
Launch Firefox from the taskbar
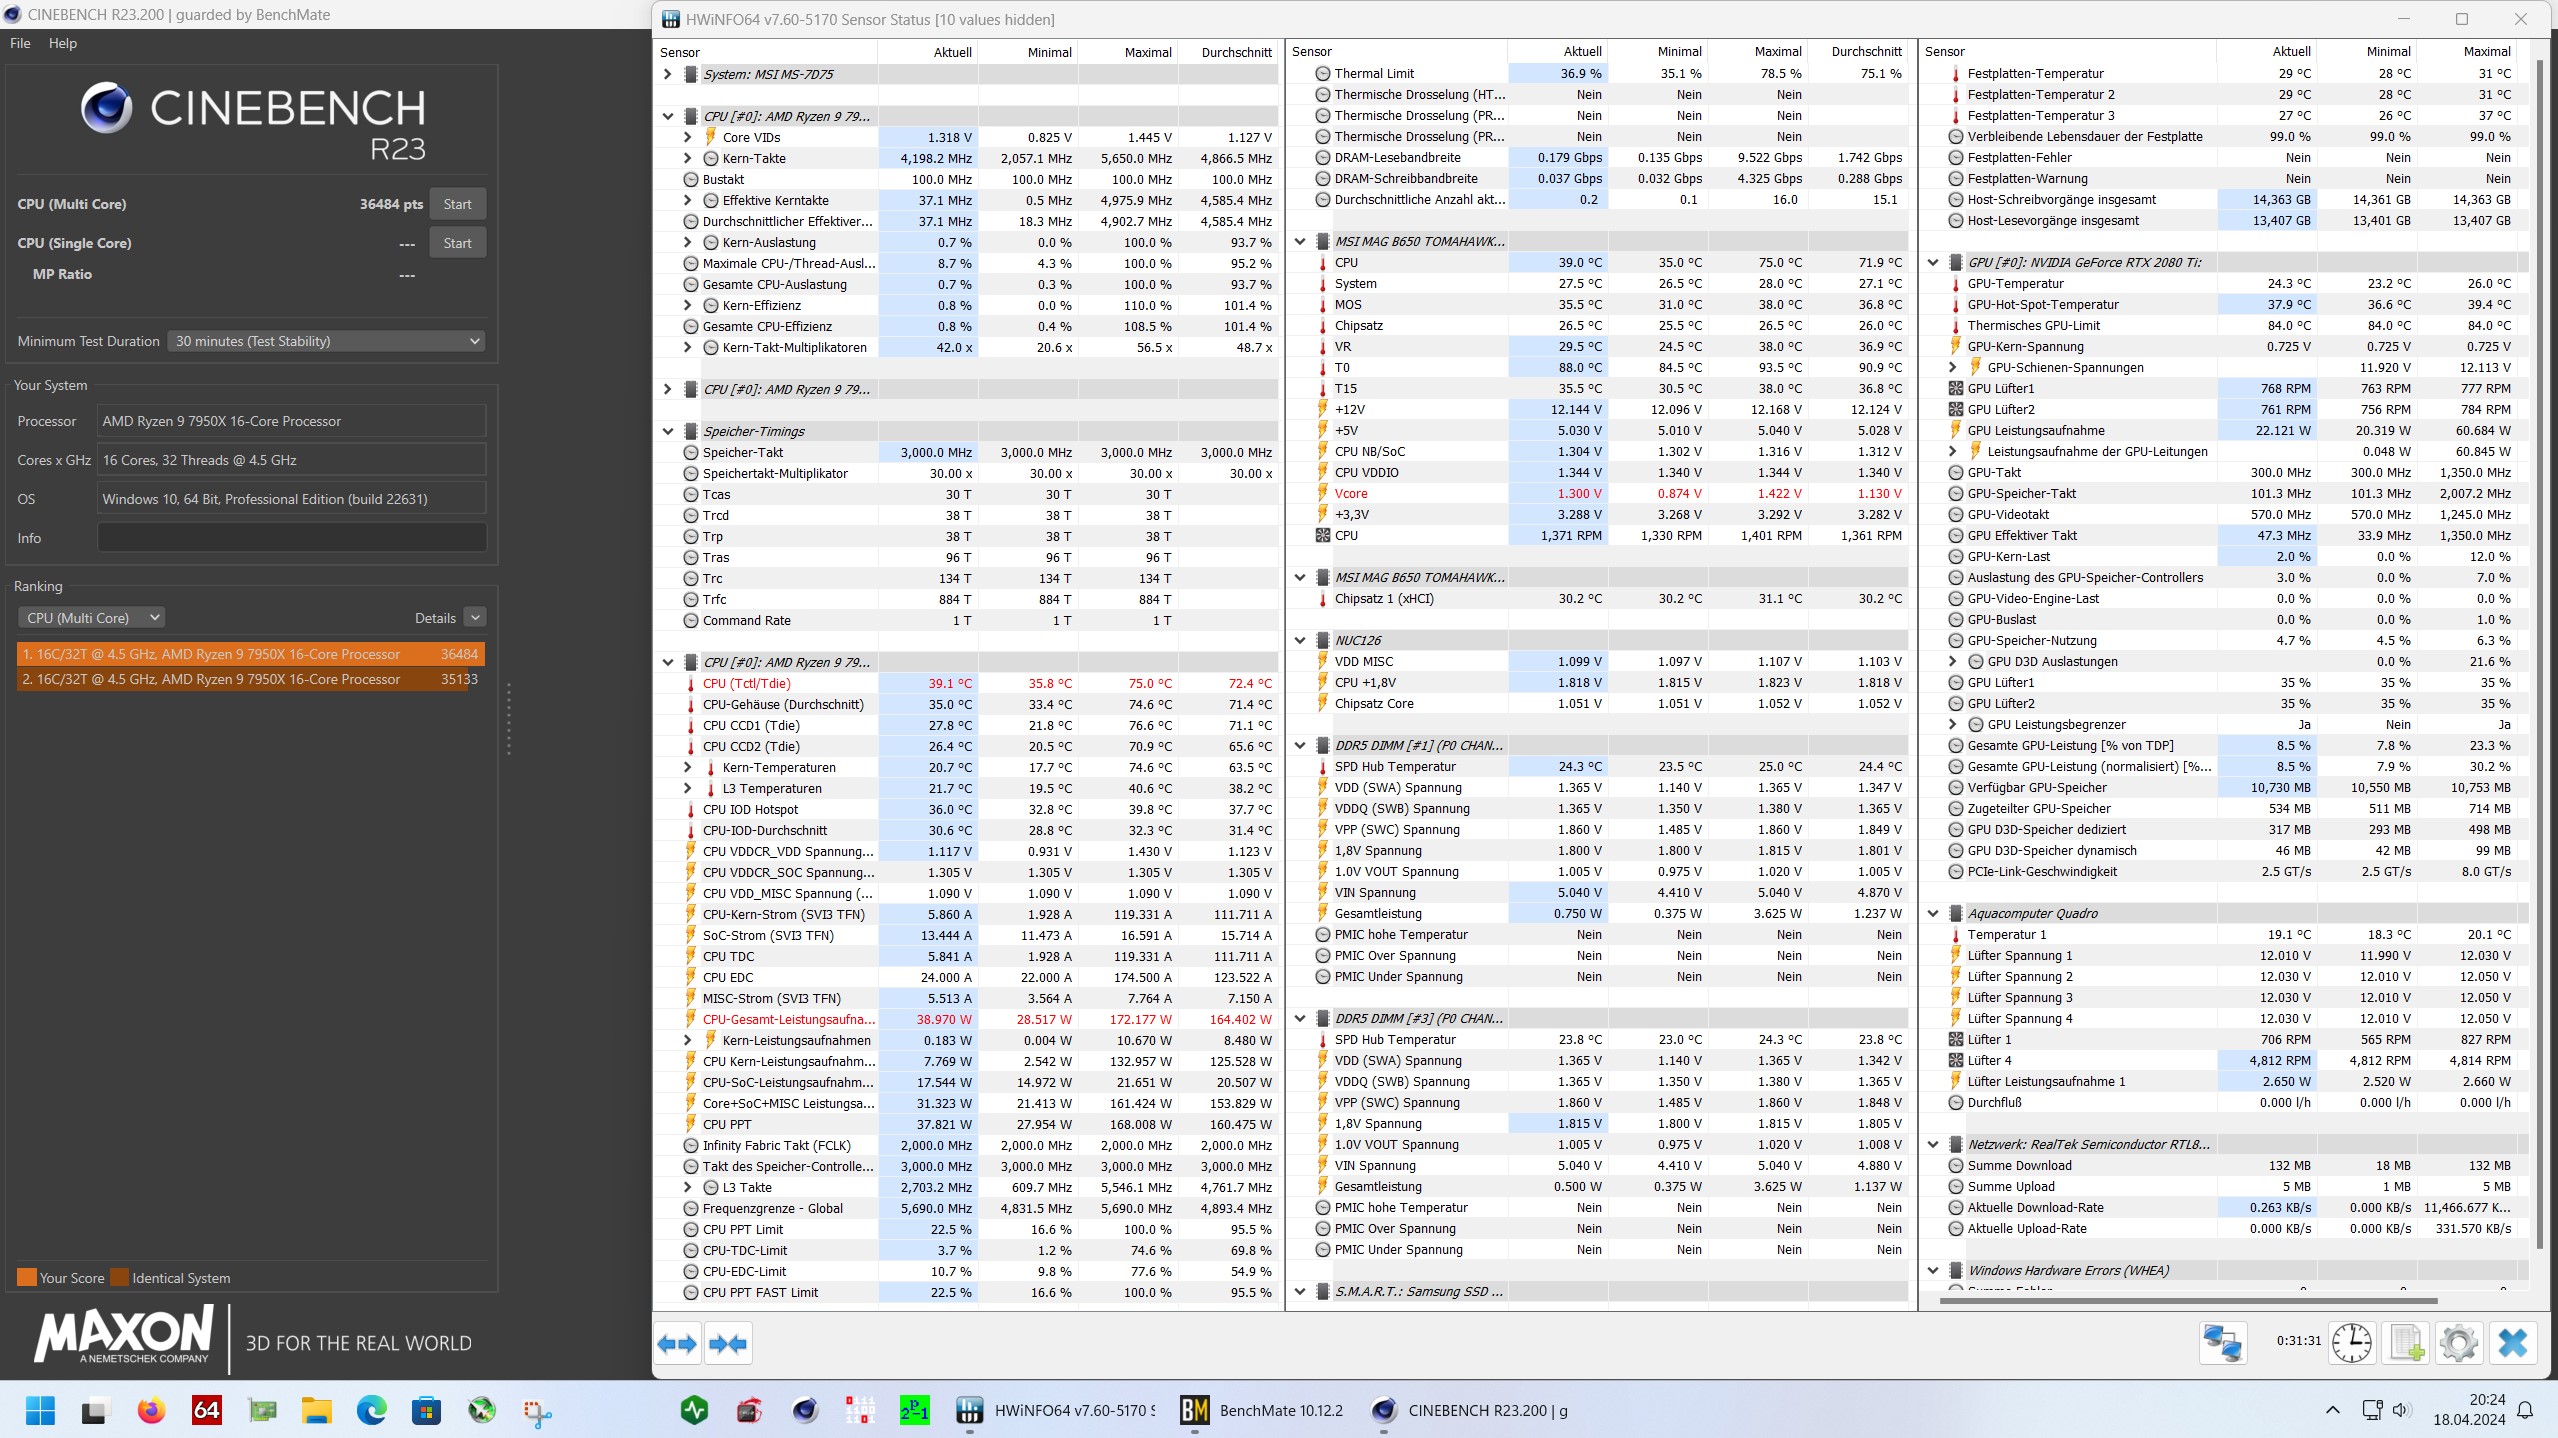(x=151, y=1410)
